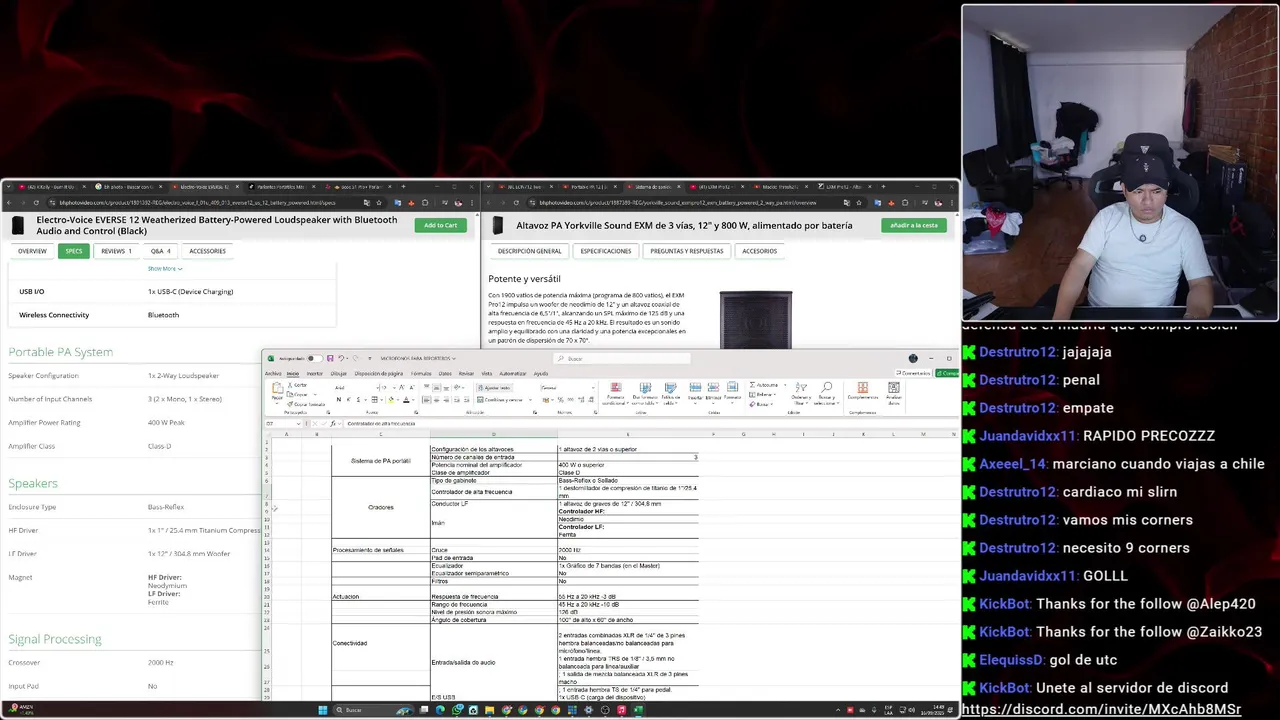
Task: Click Estilos de celda icon
Action: [x=670, y=389]
